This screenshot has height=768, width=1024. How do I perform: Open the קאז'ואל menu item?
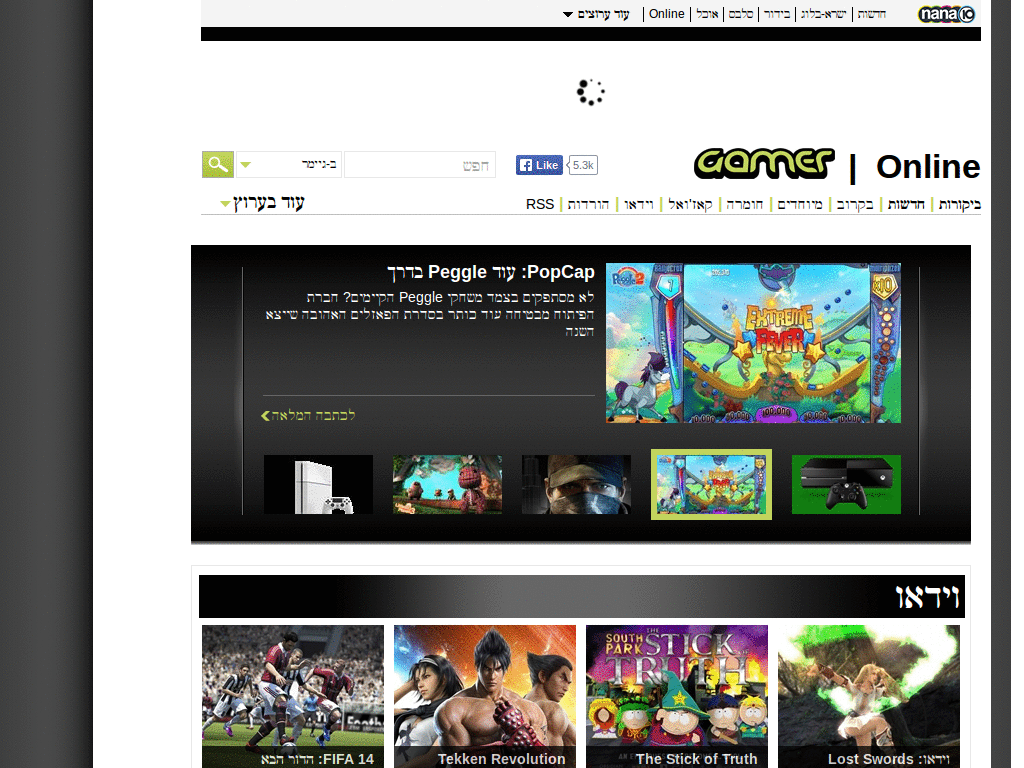[690, 204]
